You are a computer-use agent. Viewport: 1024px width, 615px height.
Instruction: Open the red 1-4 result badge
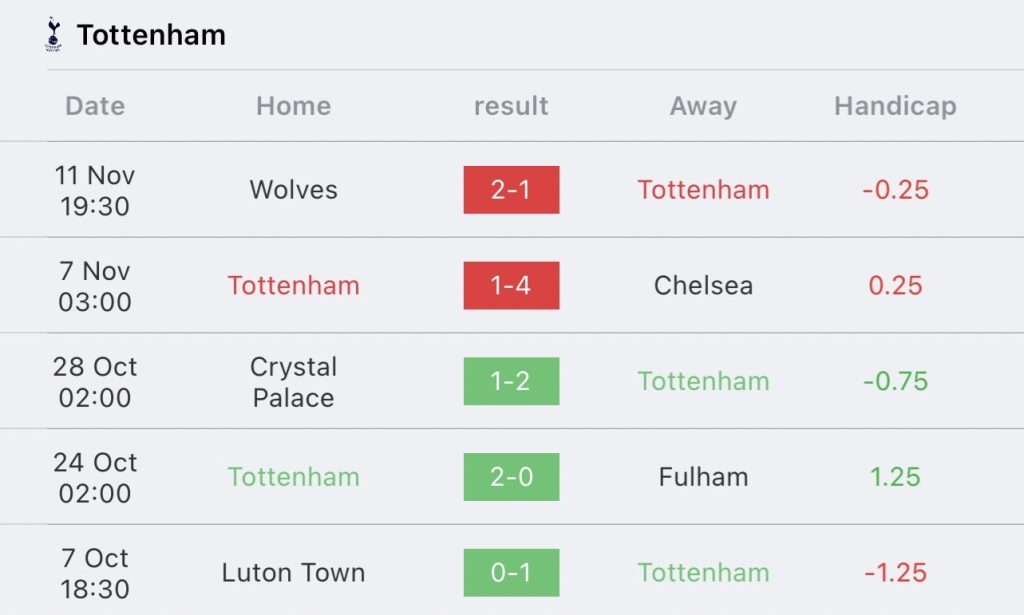pos(511,285)
